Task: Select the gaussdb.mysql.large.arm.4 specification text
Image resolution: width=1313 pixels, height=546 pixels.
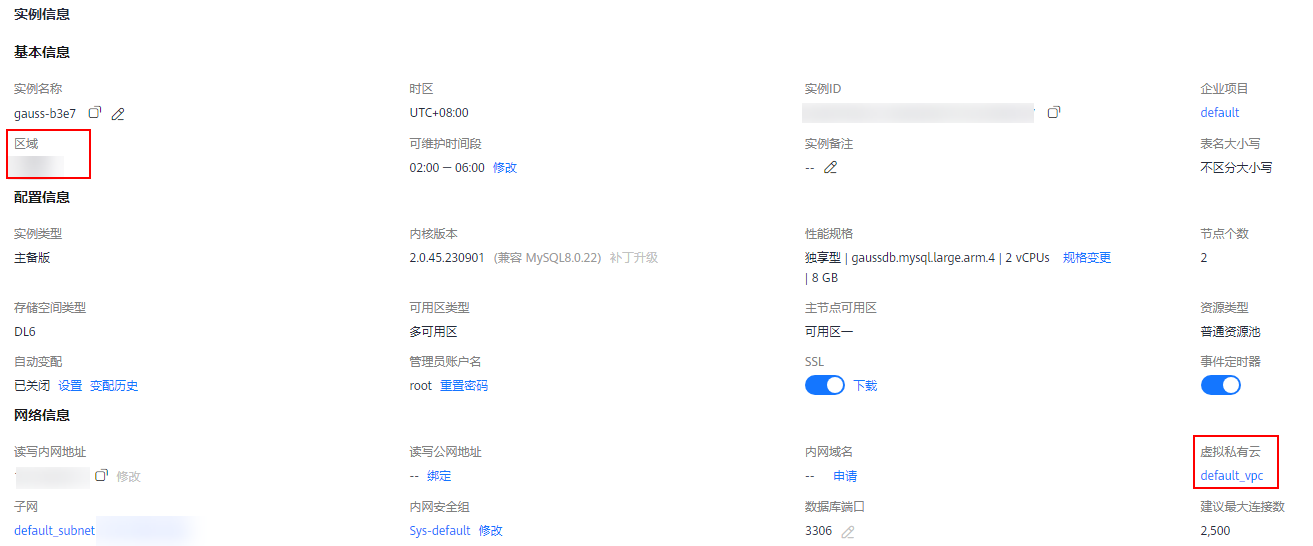Action: (x=923, y=258)
